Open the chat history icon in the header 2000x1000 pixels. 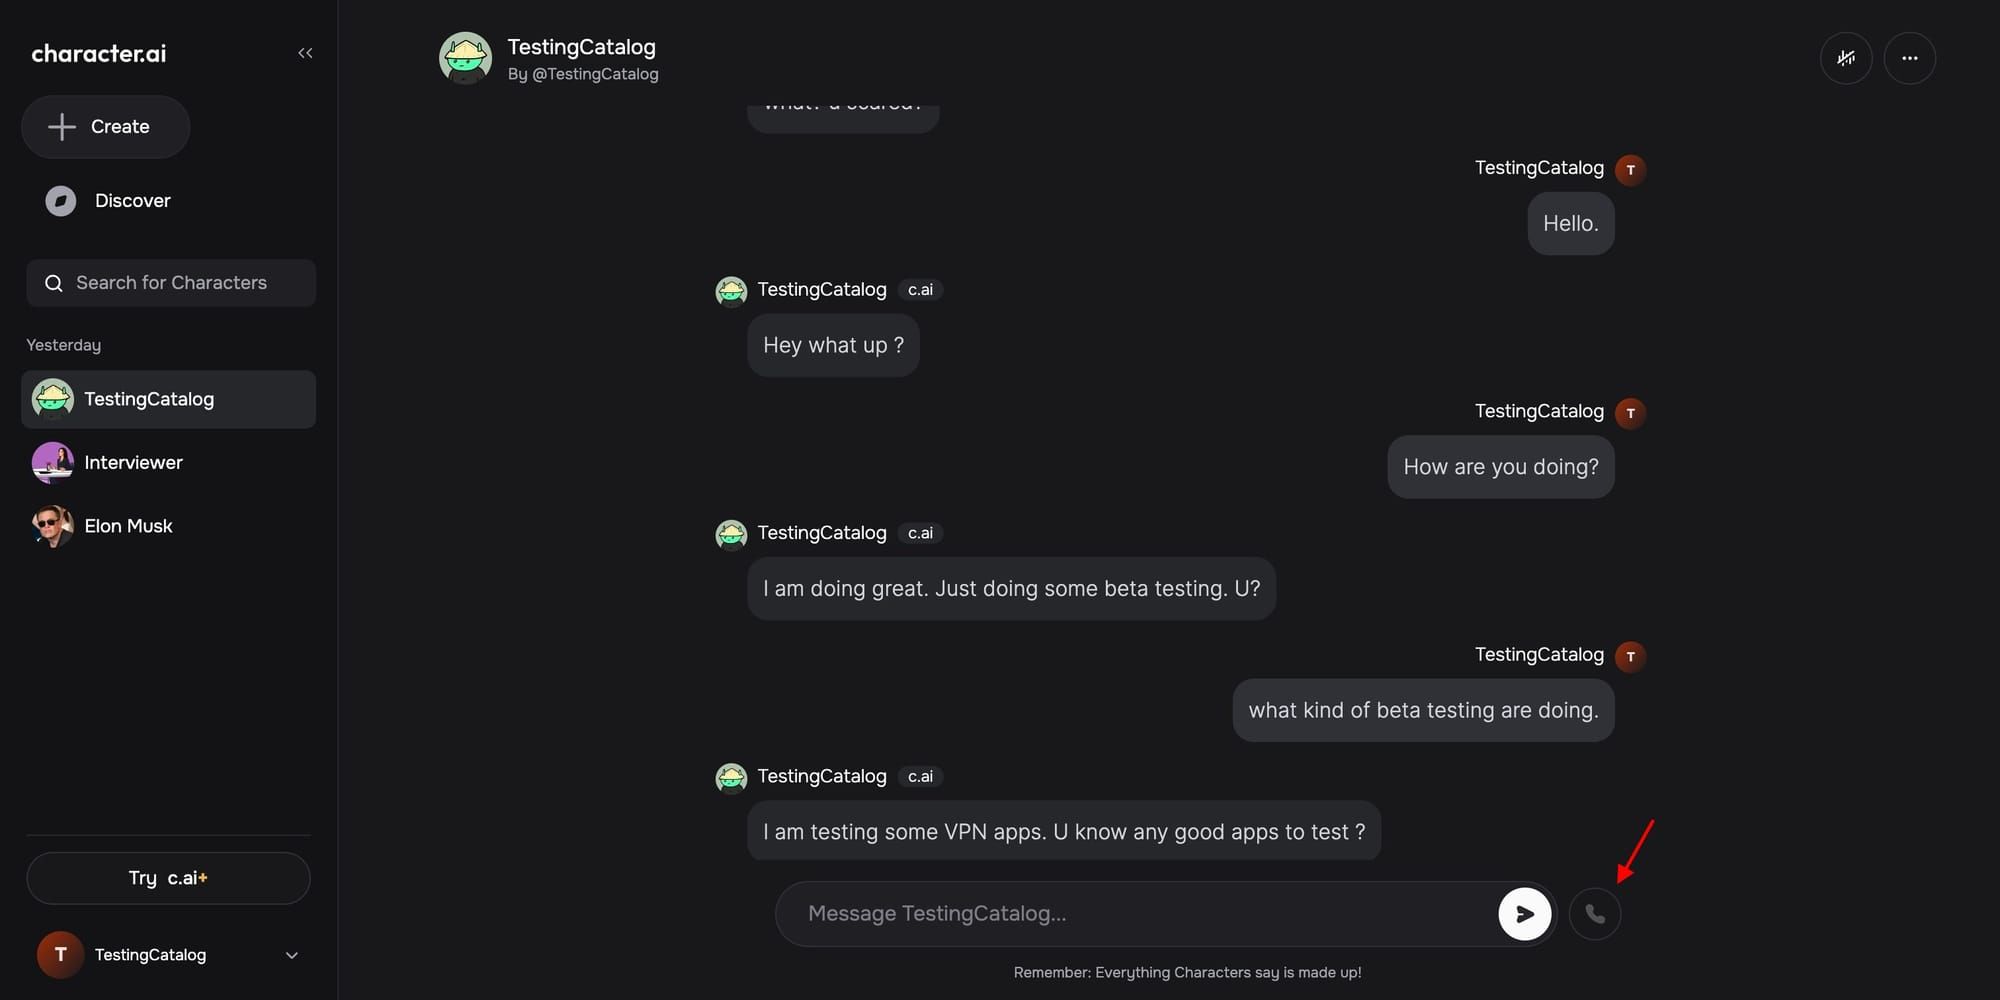click(x=1846, y=57)
